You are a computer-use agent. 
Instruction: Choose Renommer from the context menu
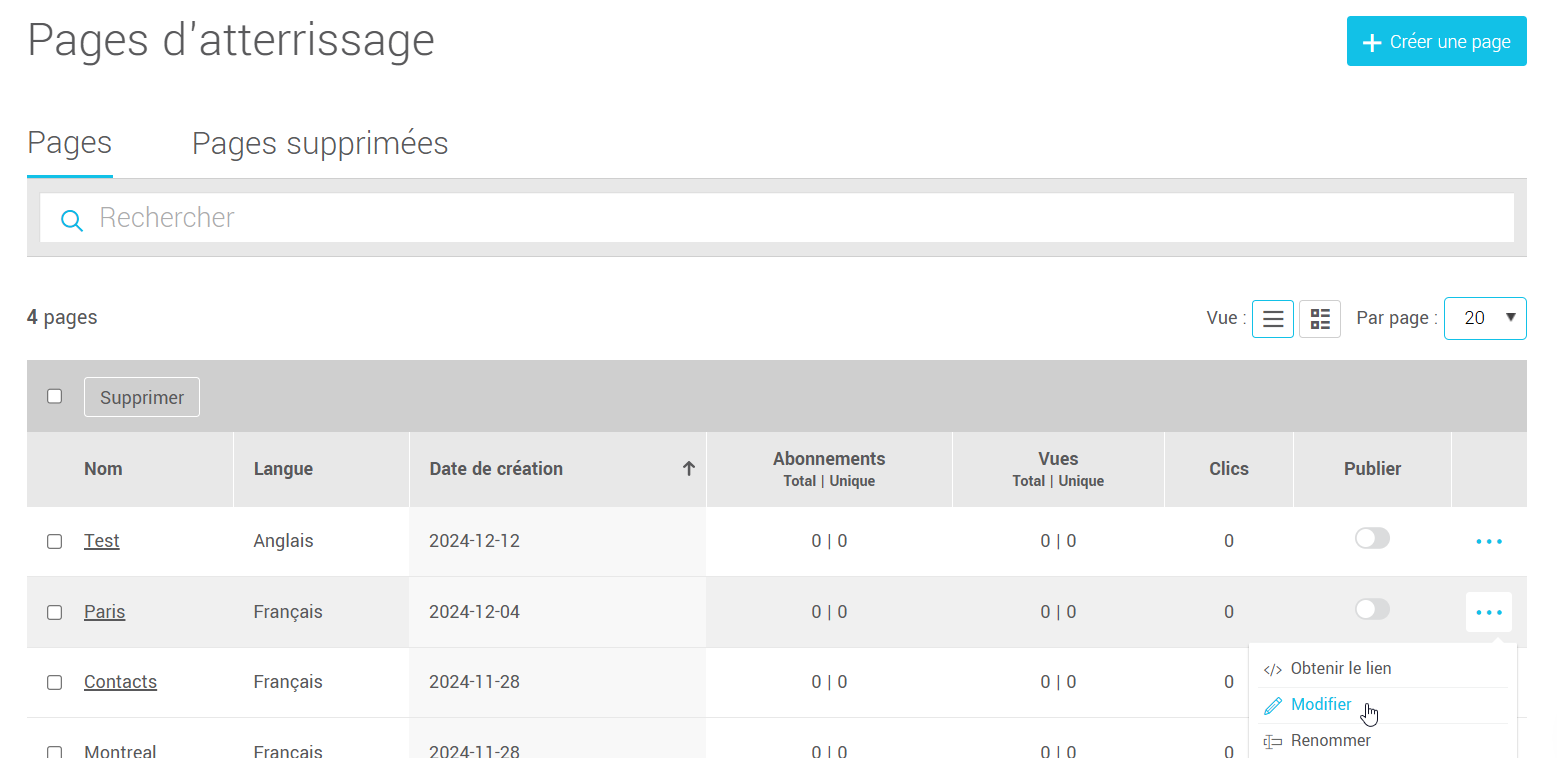pos(1330,741)
